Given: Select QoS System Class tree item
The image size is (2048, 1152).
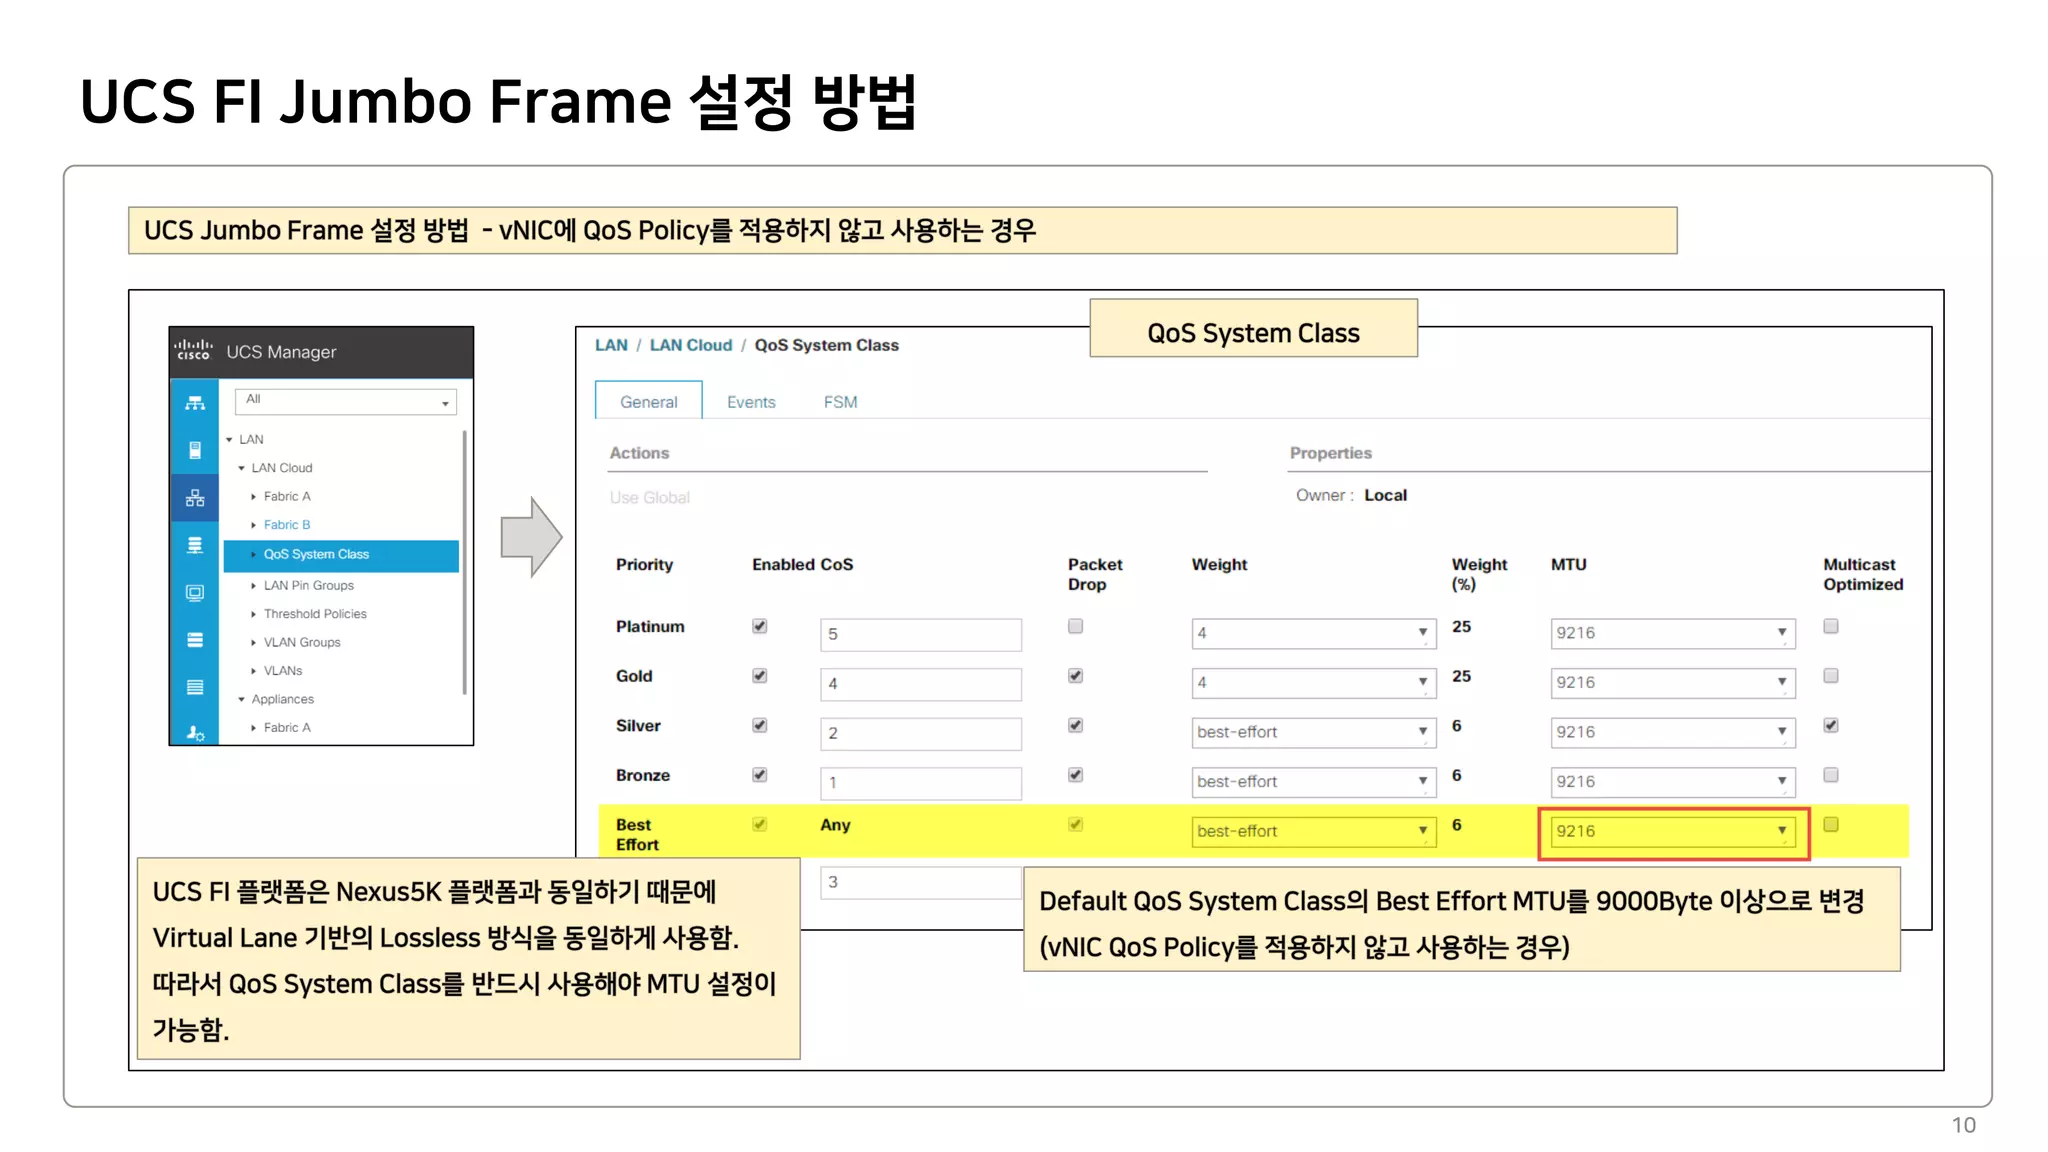Looking at the screenshot, I should click(x=341, y=555).
